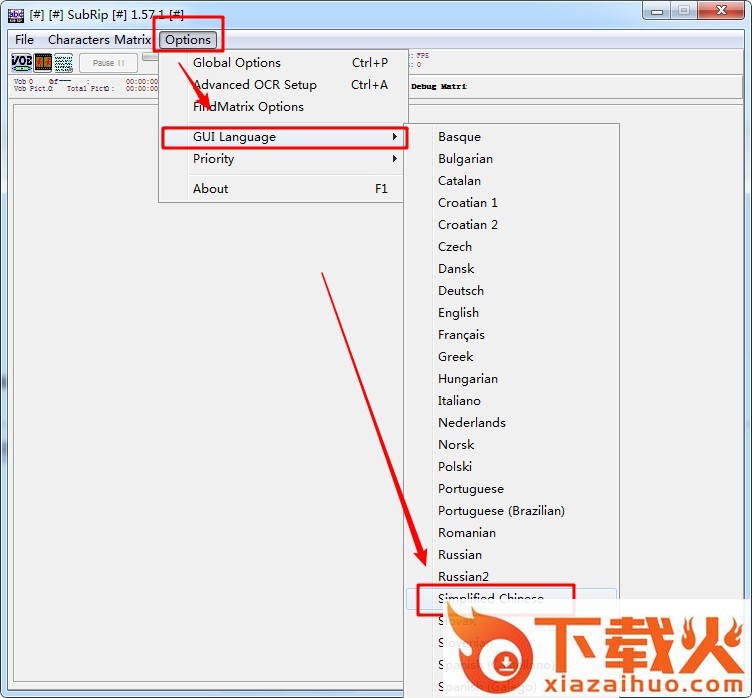The height and width of the screenshot is (698, 752).
Task: Open the About entry
Action: pyautogui.click(x=210, y=189)
